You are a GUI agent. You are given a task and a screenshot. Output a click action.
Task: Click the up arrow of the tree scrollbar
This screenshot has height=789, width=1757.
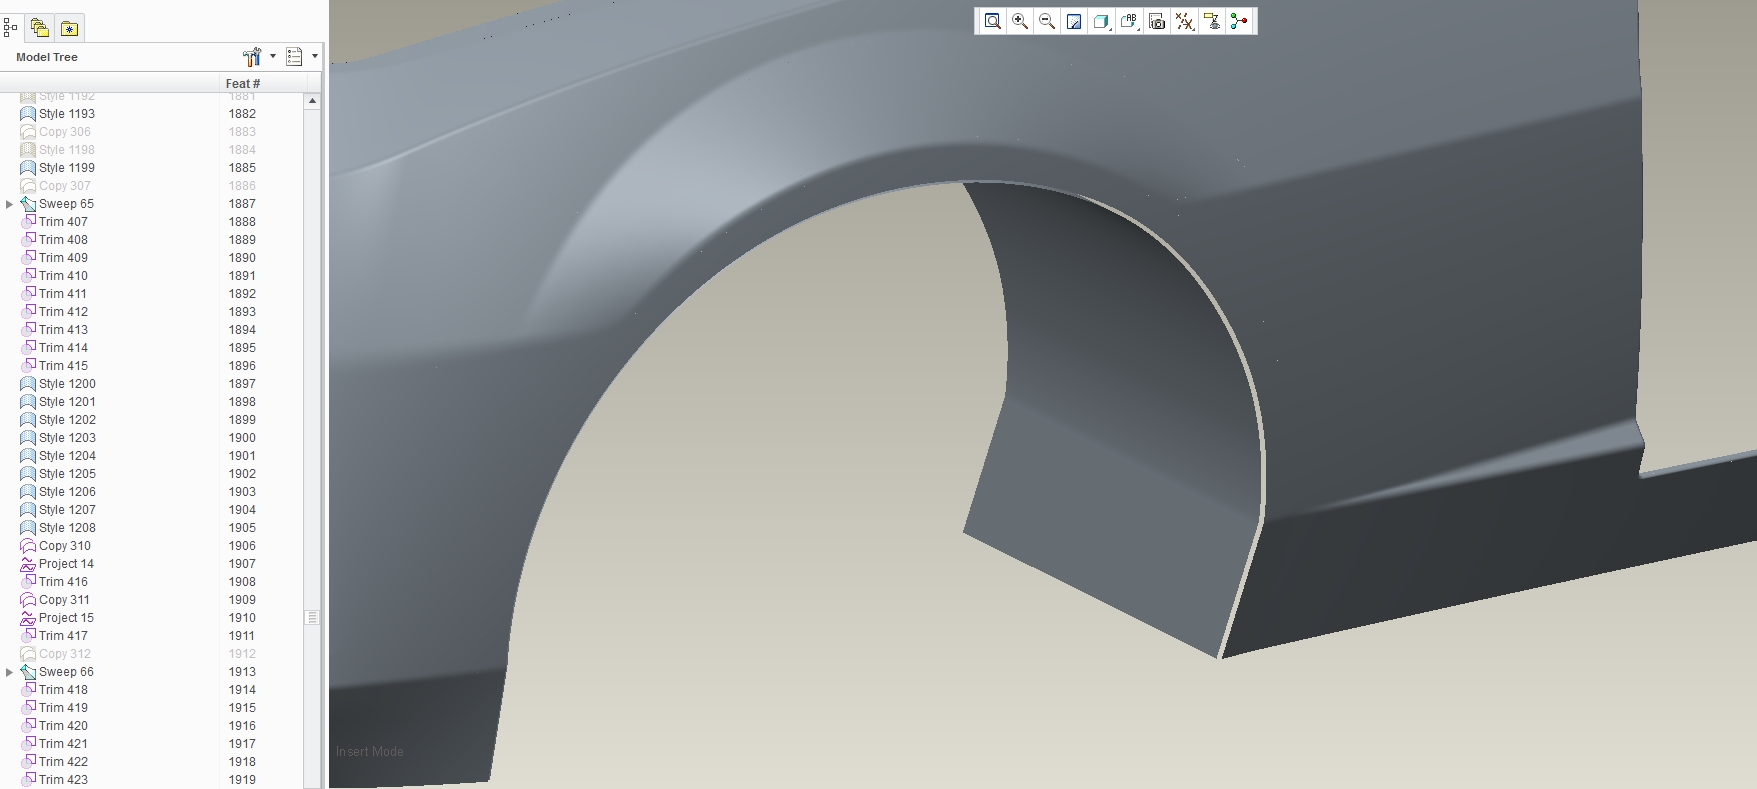312,101
